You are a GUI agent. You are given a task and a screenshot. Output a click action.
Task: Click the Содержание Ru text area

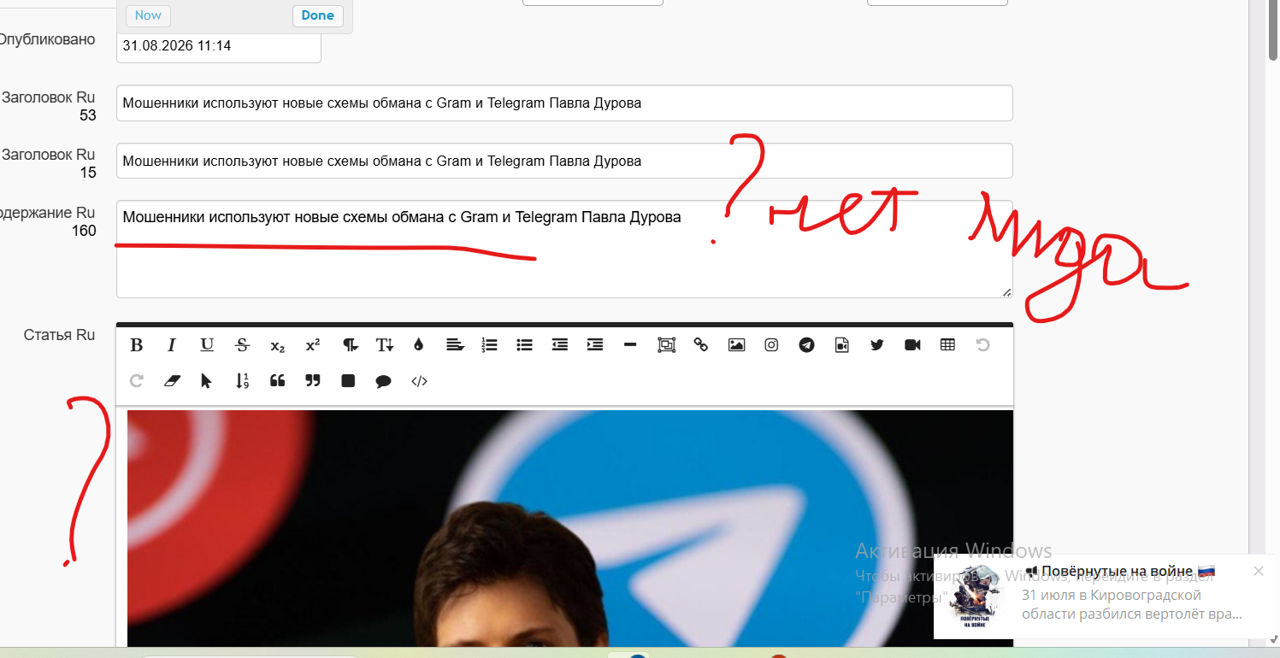564,249
